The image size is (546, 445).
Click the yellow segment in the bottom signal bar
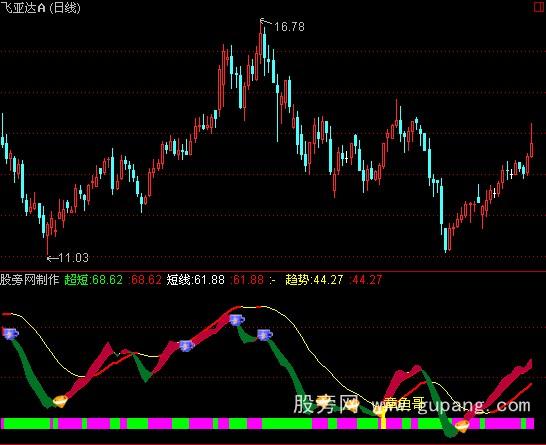click(383, 423)
